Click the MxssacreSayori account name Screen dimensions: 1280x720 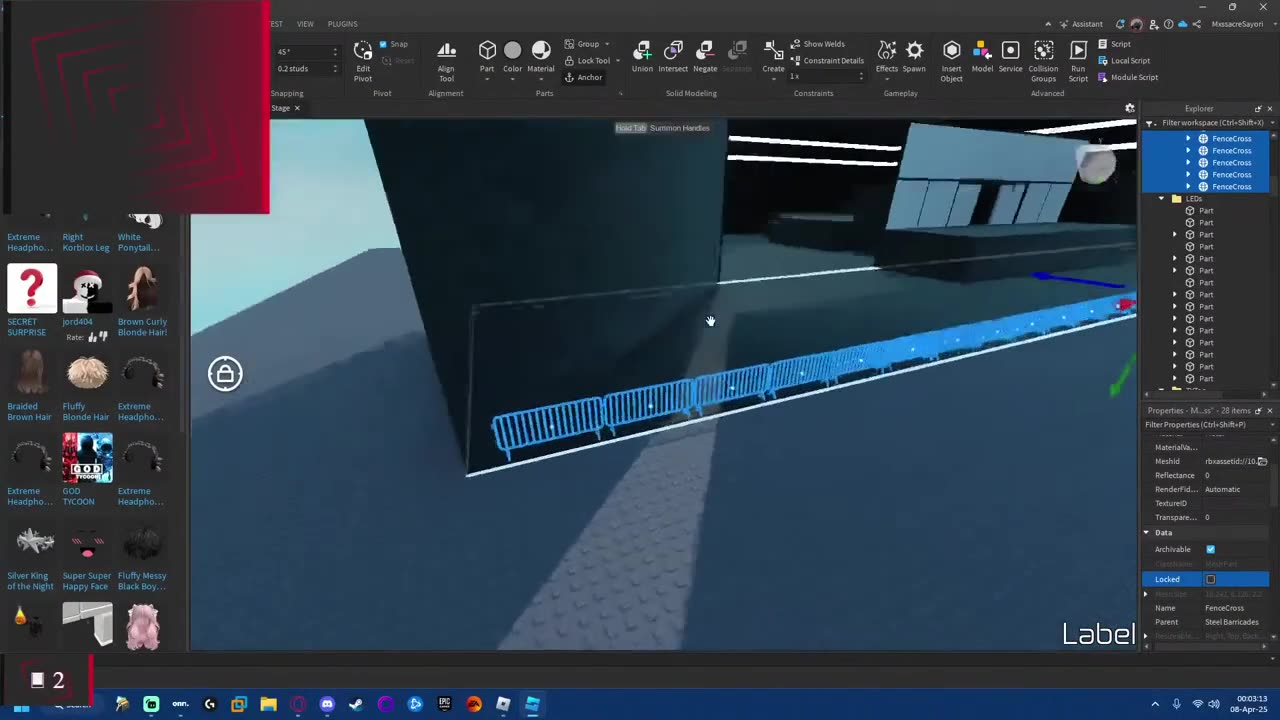pos(1237,24)
